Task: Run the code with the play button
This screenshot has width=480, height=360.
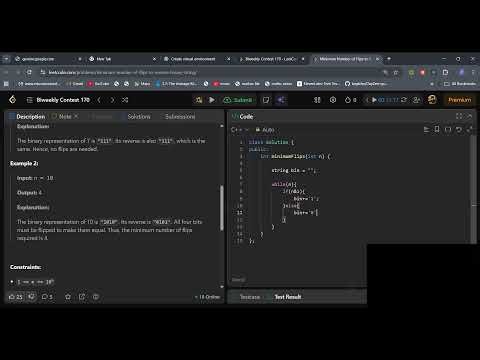Action: 212,100
